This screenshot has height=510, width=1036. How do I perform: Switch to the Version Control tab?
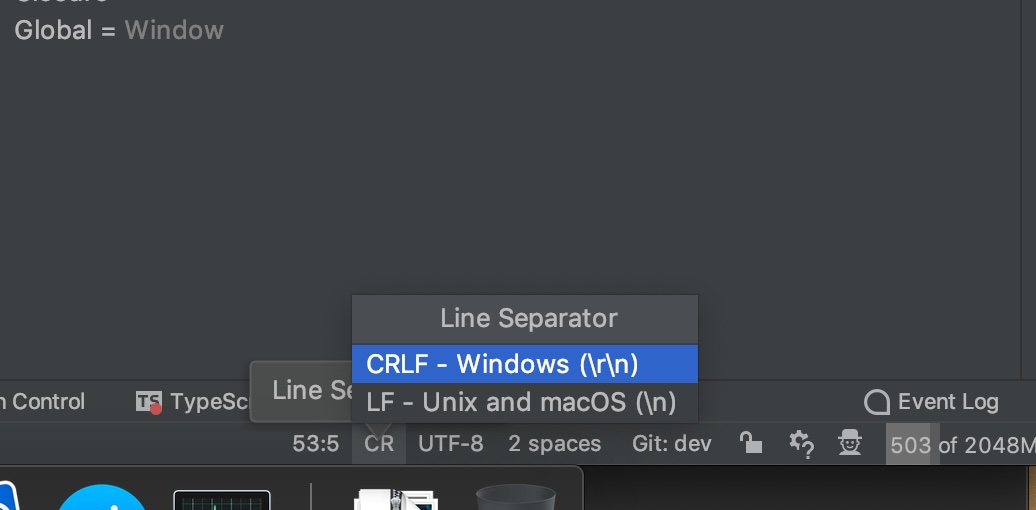coord(42,402)
